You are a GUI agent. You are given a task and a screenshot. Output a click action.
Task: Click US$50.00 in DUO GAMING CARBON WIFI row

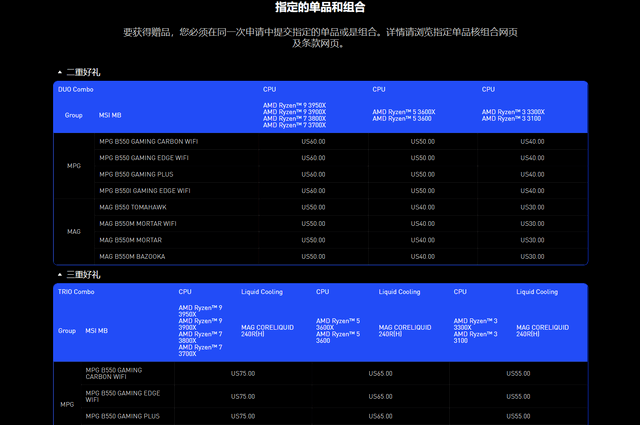[423, 142]
